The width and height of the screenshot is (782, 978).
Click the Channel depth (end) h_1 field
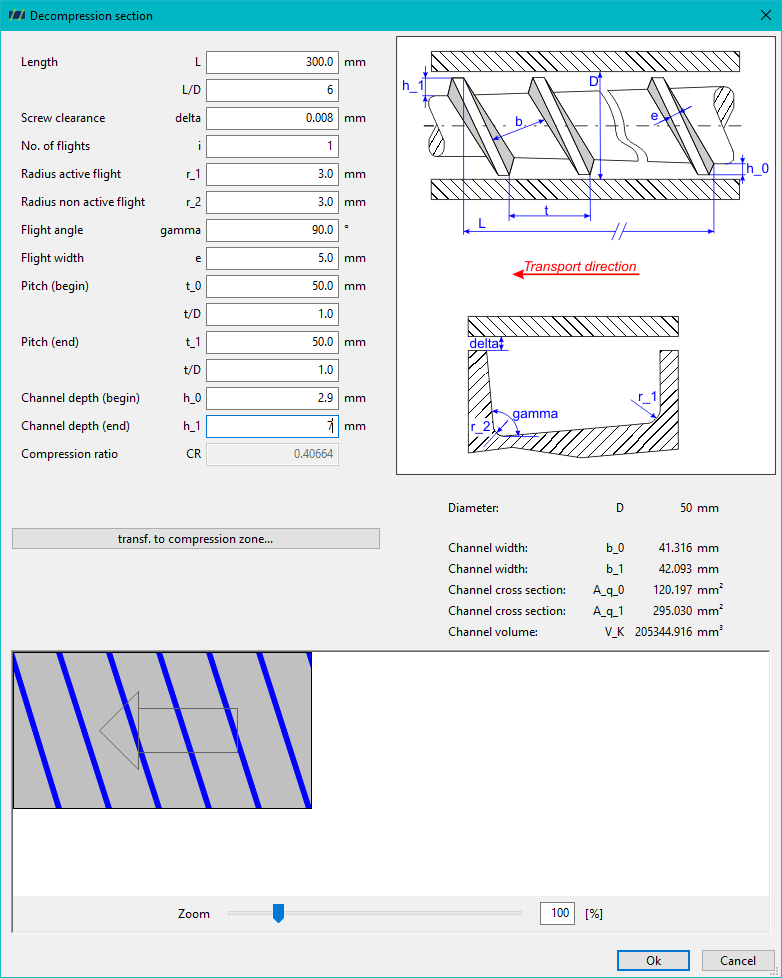[273, 427]
